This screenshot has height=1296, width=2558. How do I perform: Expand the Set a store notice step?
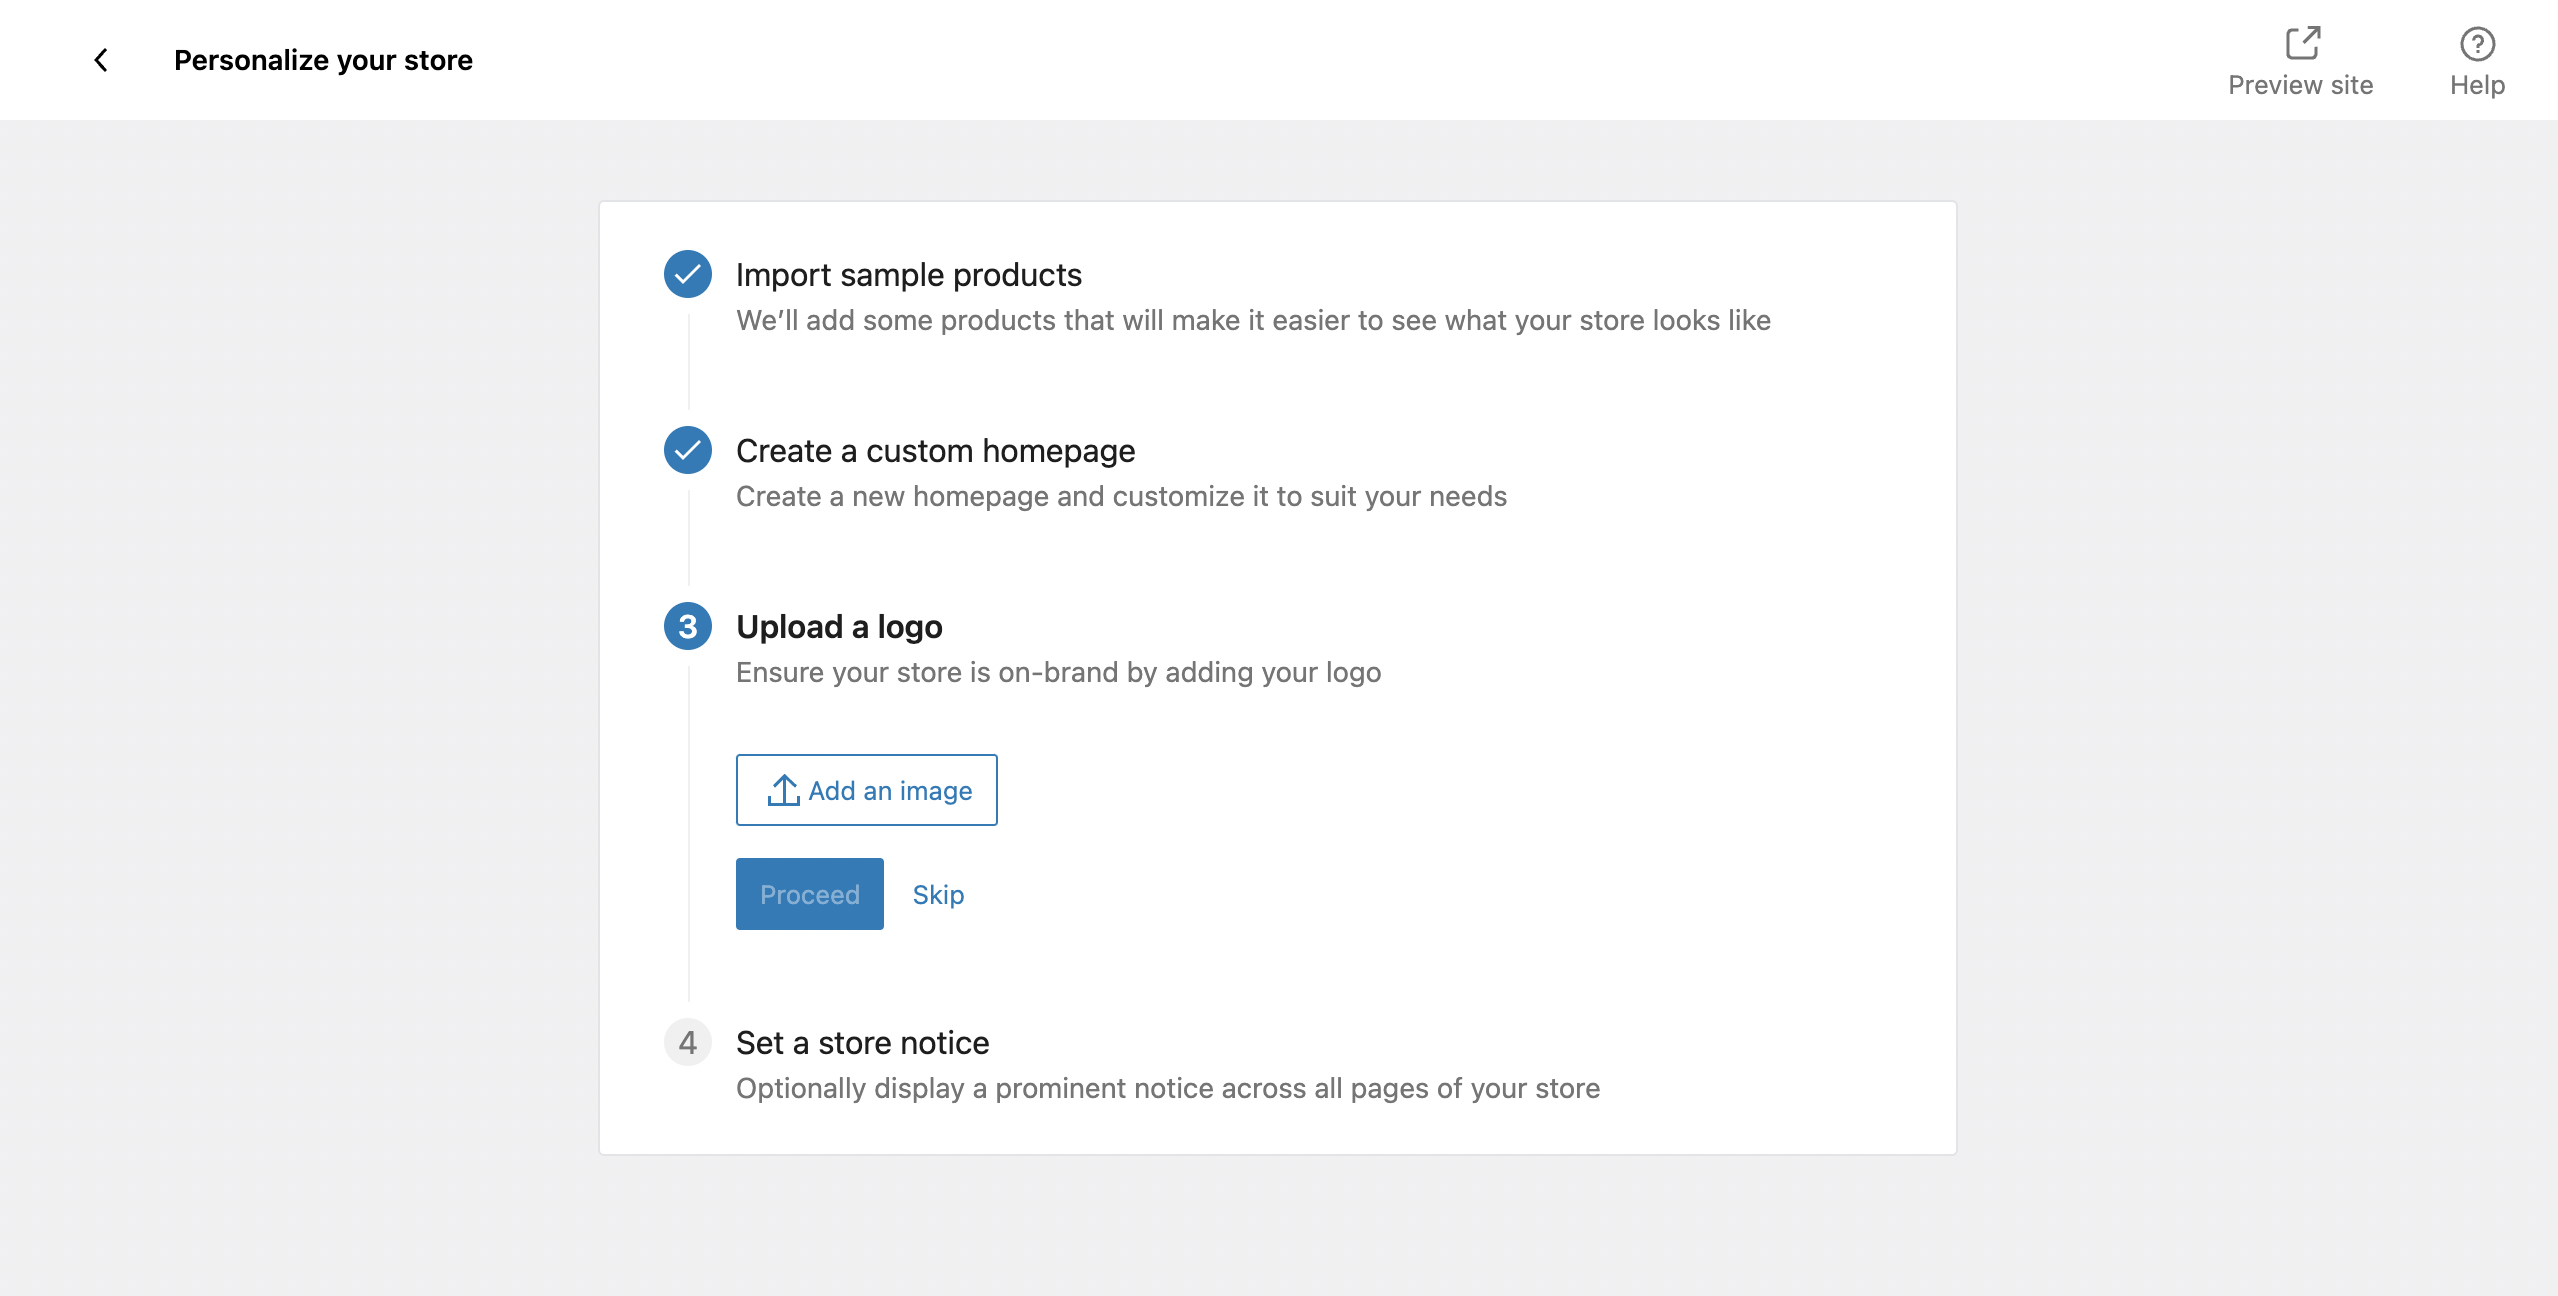click(x=862, y=1043)
